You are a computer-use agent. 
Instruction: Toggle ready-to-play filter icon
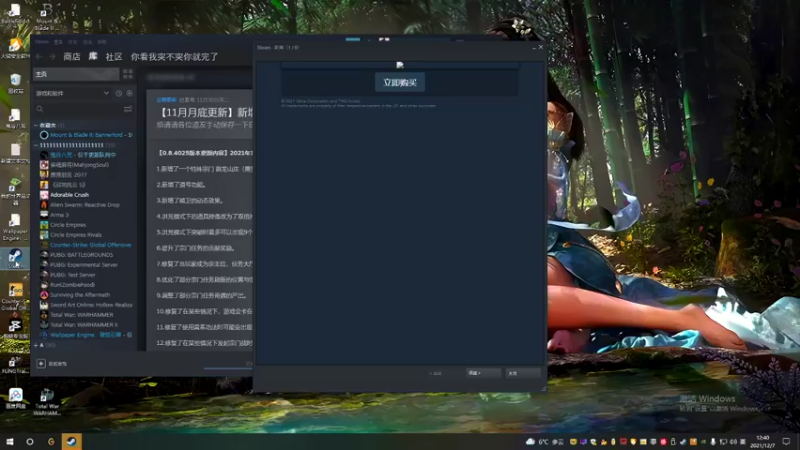pyautogui.click(x=130, y=93)
